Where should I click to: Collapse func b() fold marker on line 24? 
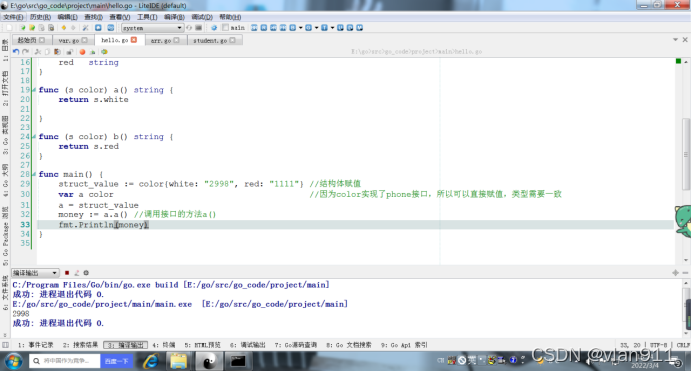34,137
